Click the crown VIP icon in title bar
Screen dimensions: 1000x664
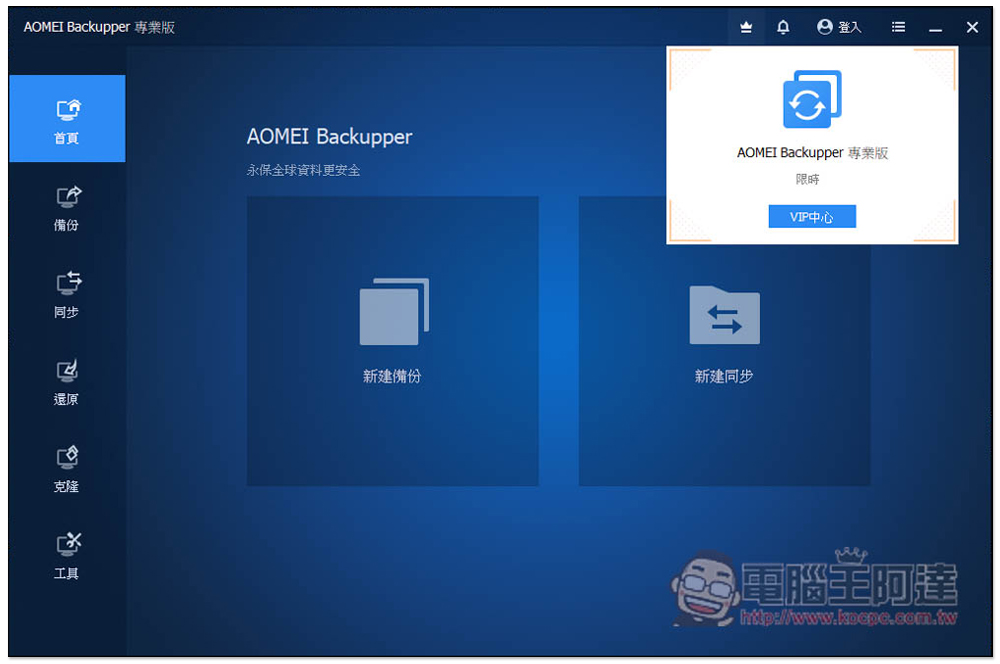[x=746, y=28]
